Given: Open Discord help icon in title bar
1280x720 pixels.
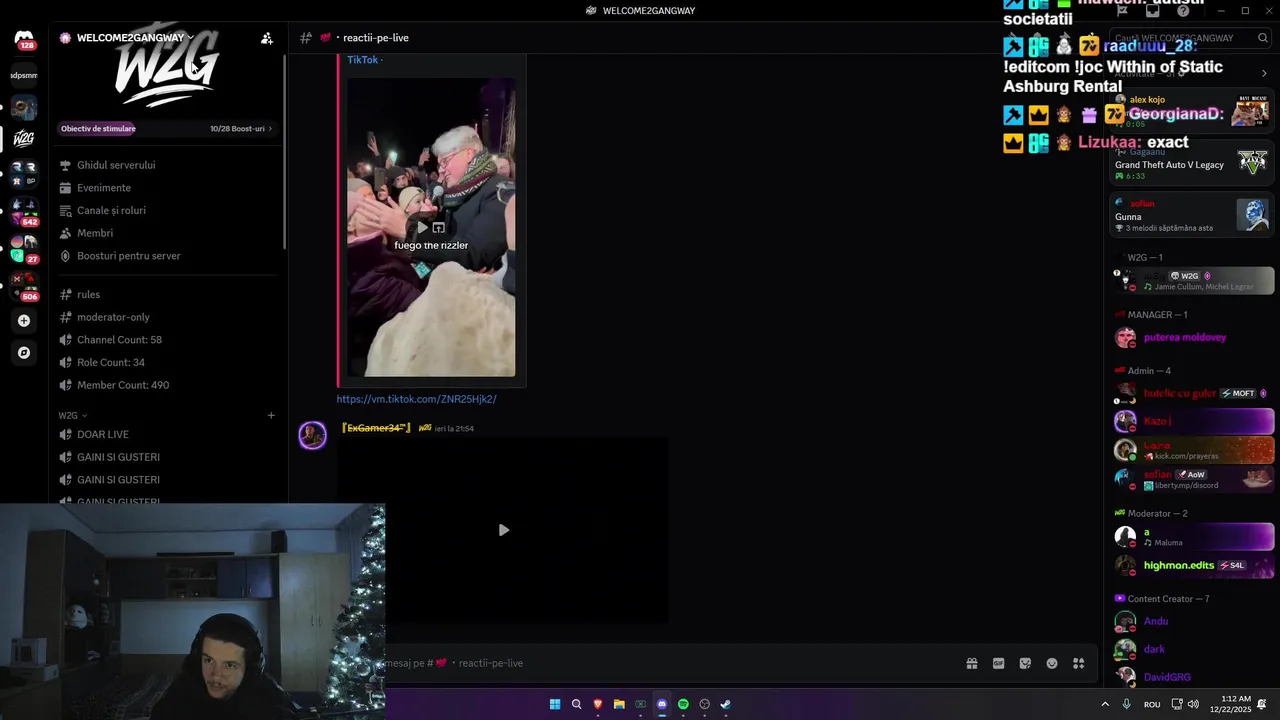Looking at the screenshot, I should (x=1183, y=11).
